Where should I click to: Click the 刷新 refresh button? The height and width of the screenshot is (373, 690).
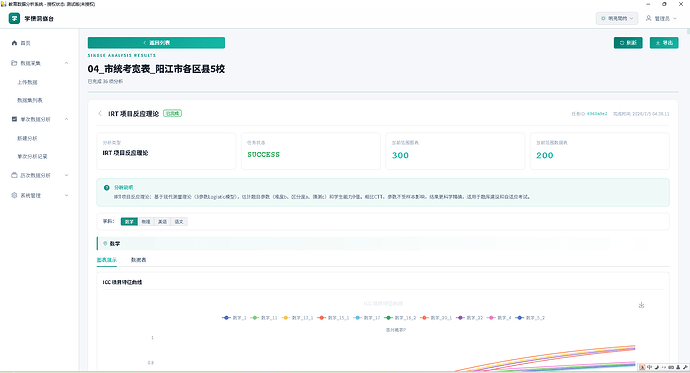(x=628, y=43)
